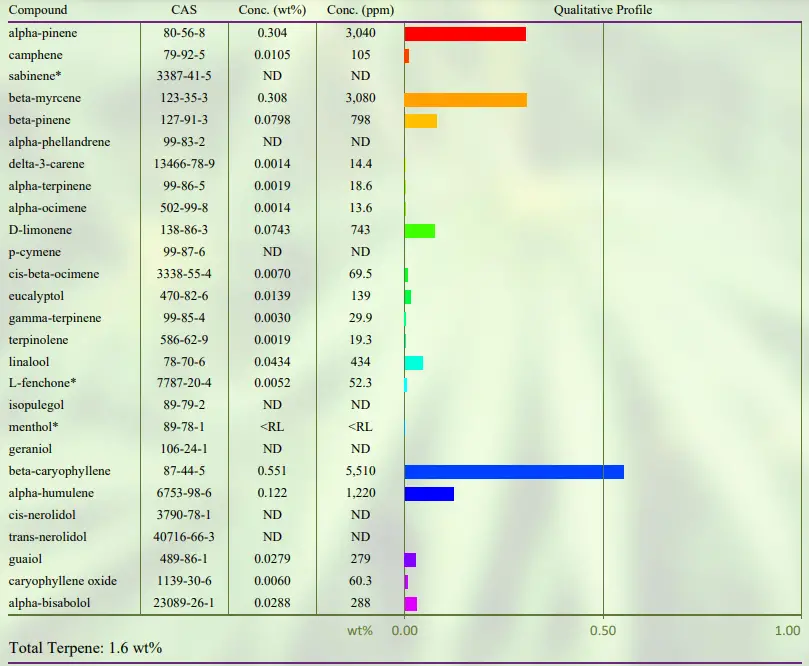Screen dimensions: 809x666
Task: Select the 'alpha-phellandrene' compound name
Action: click(x=59, y=142)
